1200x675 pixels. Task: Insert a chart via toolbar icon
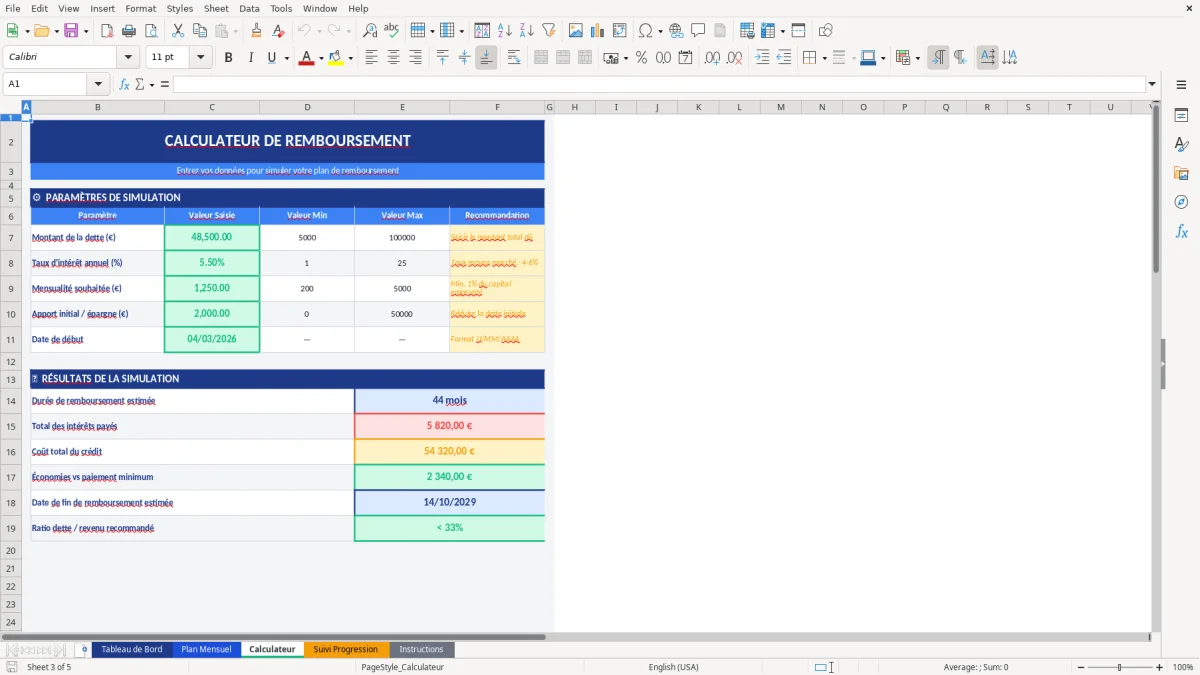tap(598, 30)
